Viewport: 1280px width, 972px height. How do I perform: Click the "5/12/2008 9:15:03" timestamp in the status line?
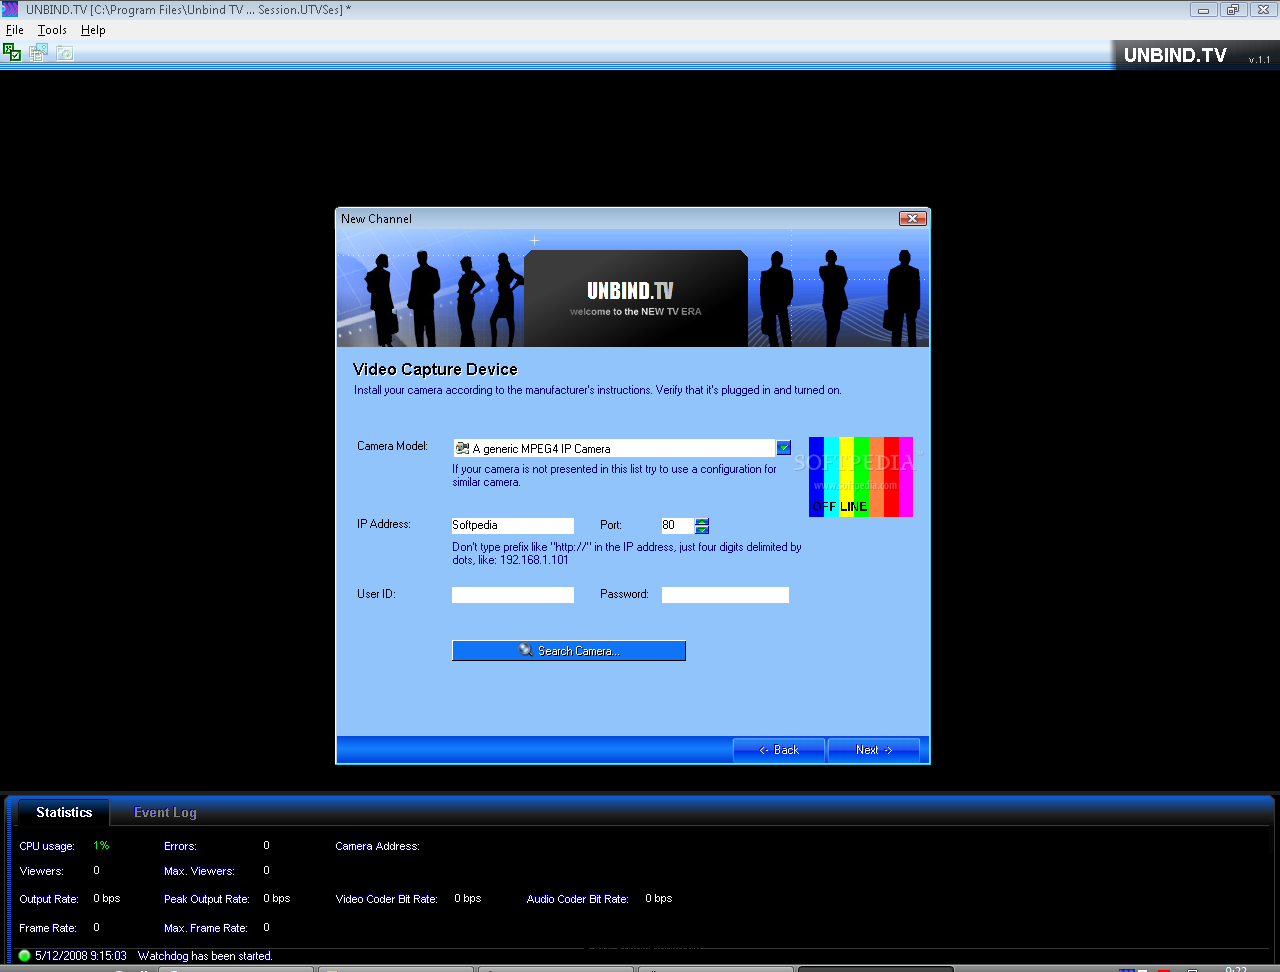tap(81, 956)
